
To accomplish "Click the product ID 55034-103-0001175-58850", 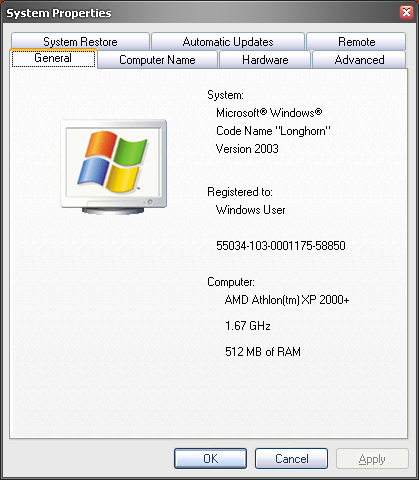I will [x=281, y=246].
